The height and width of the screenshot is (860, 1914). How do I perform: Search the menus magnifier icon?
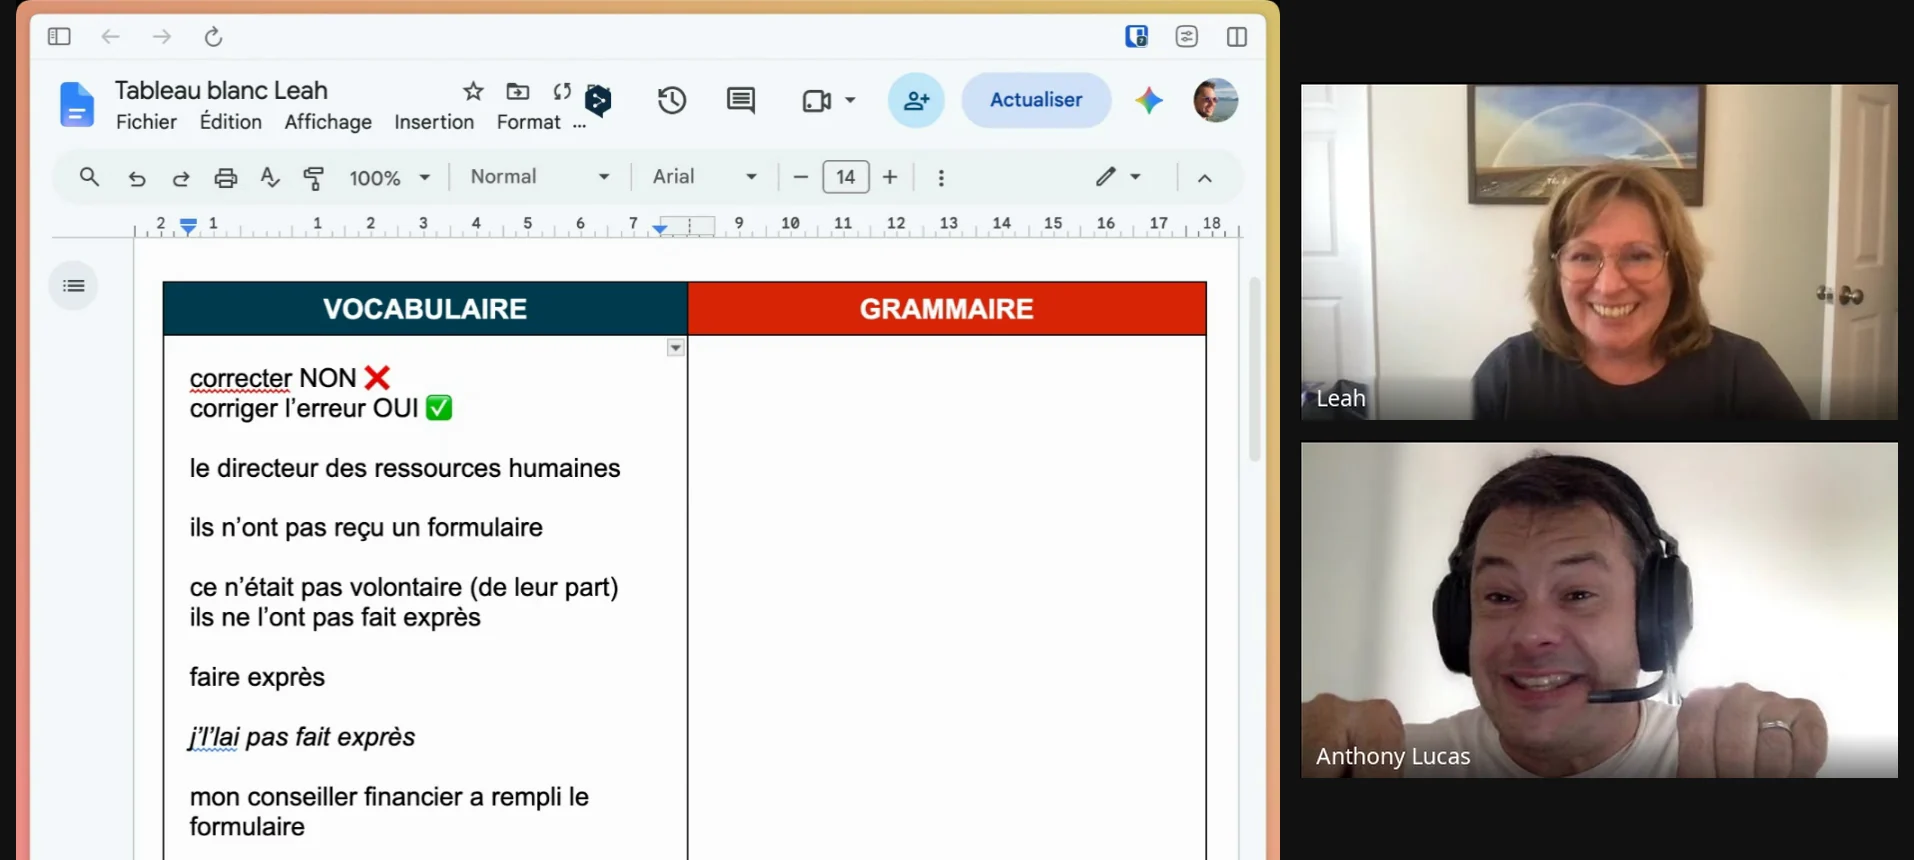point(89,177)
